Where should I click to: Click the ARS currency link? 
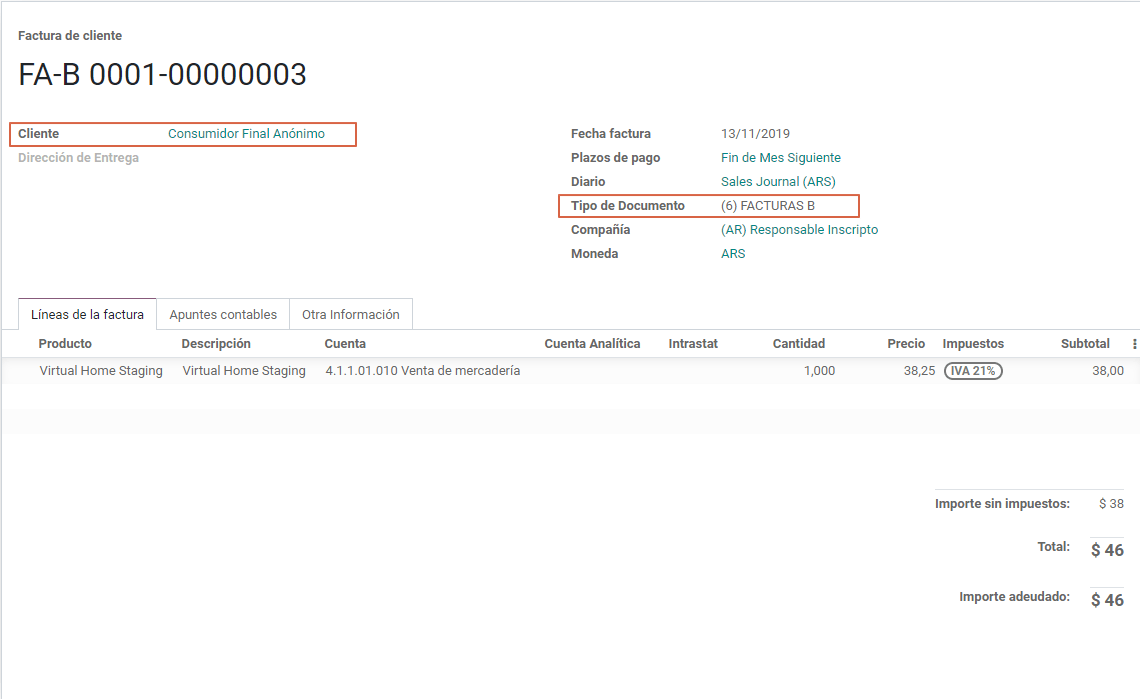point(733,254)
